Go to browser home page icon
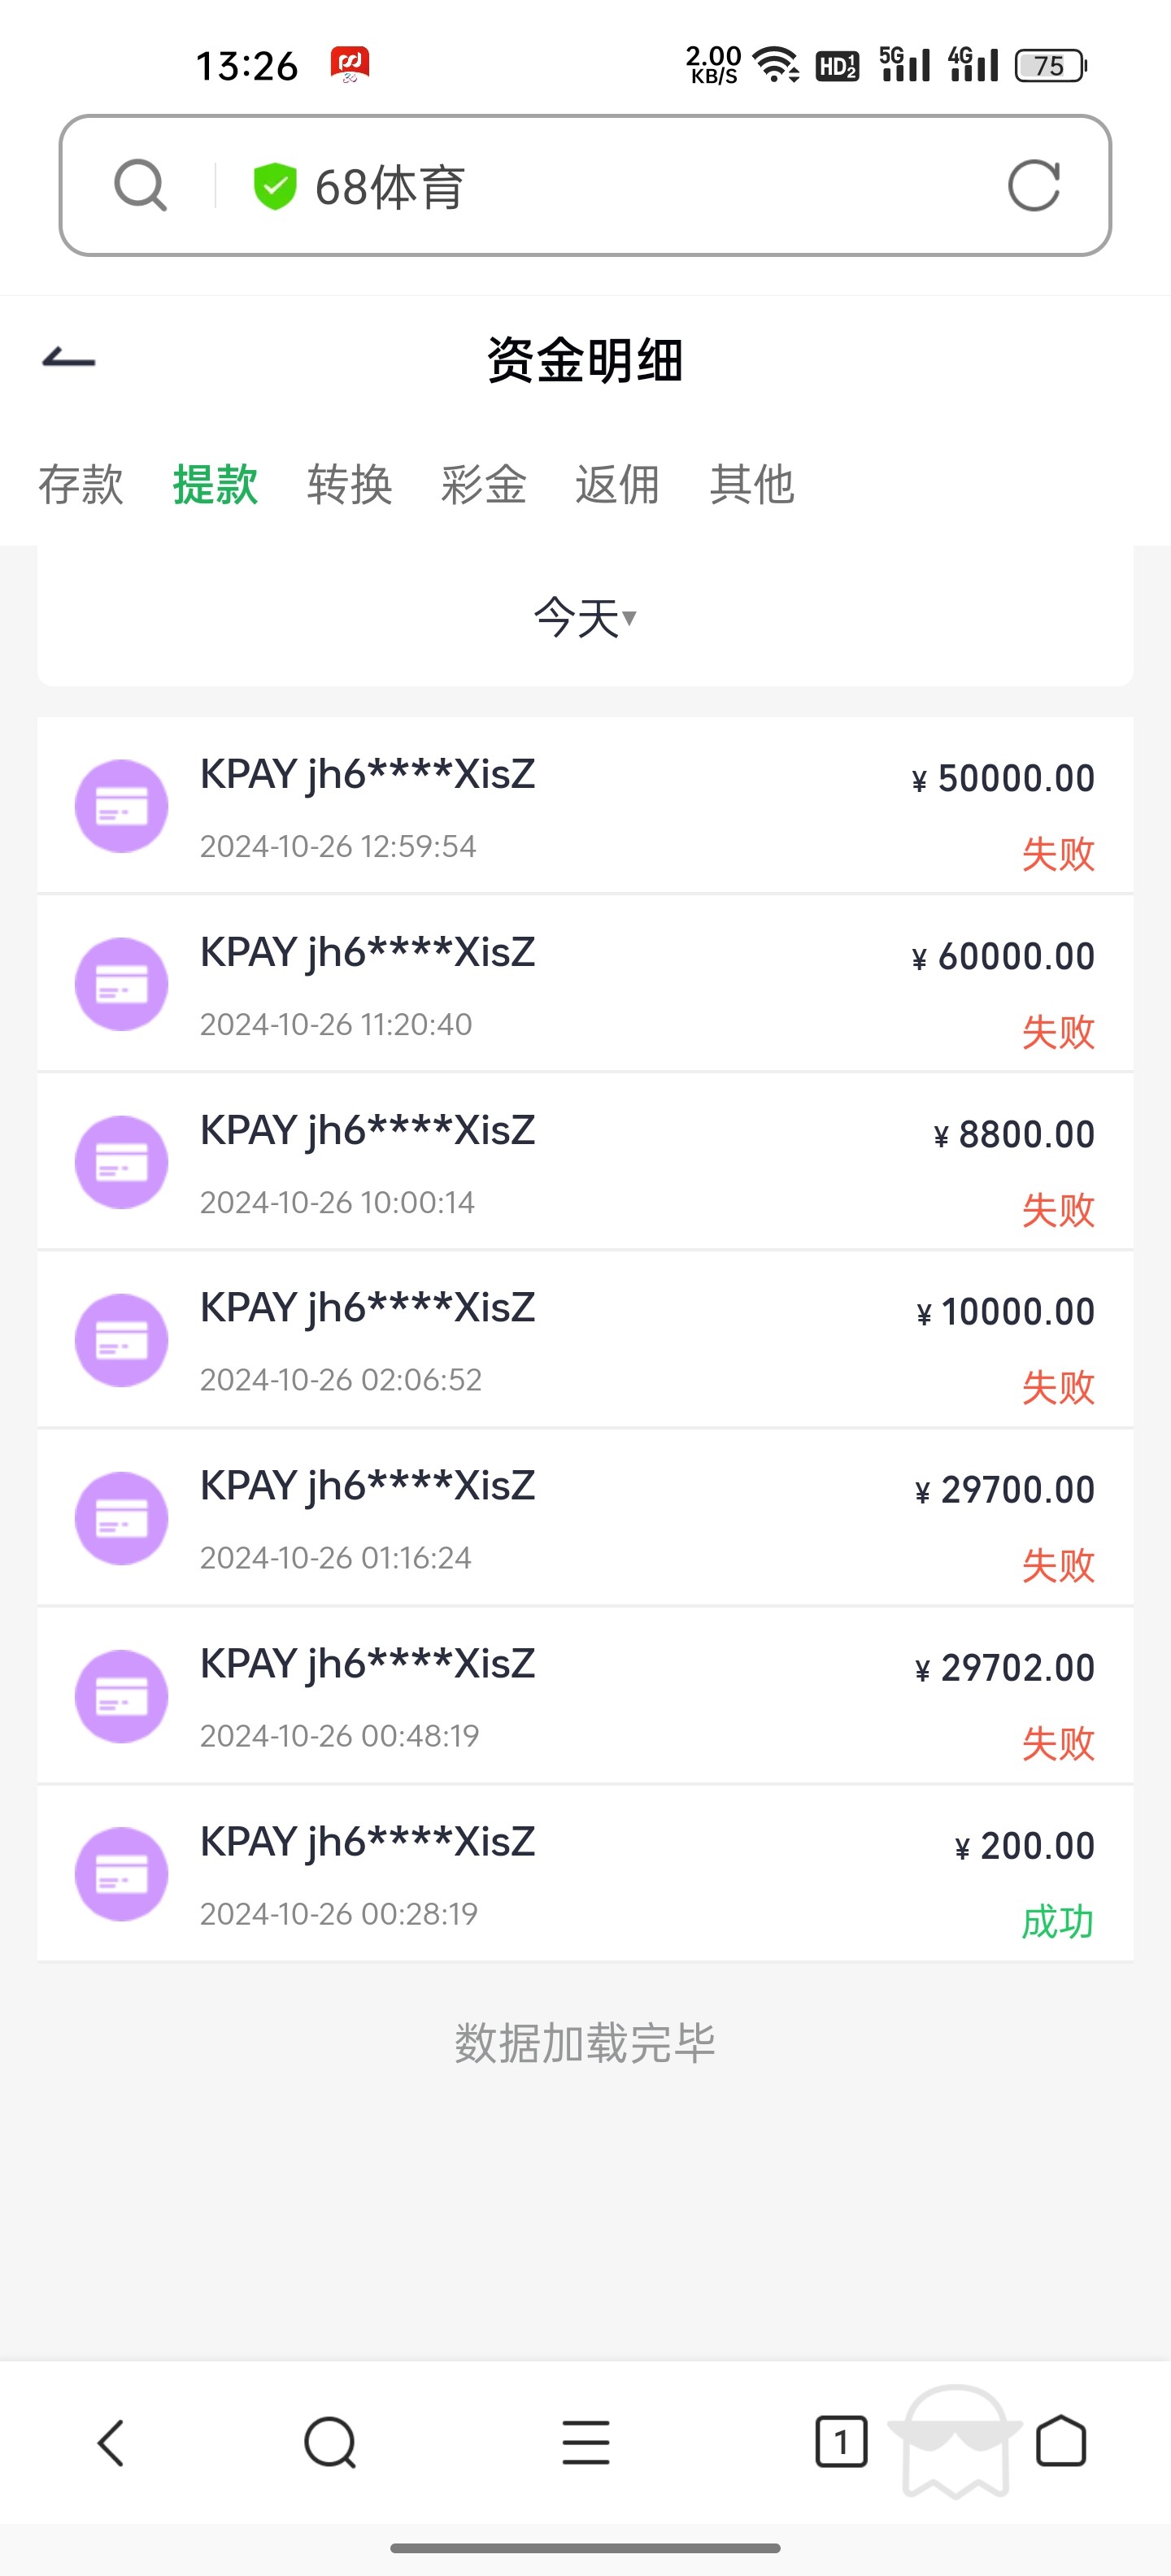Viewport: 1171px width, 2576px height. (1061, 2442)
